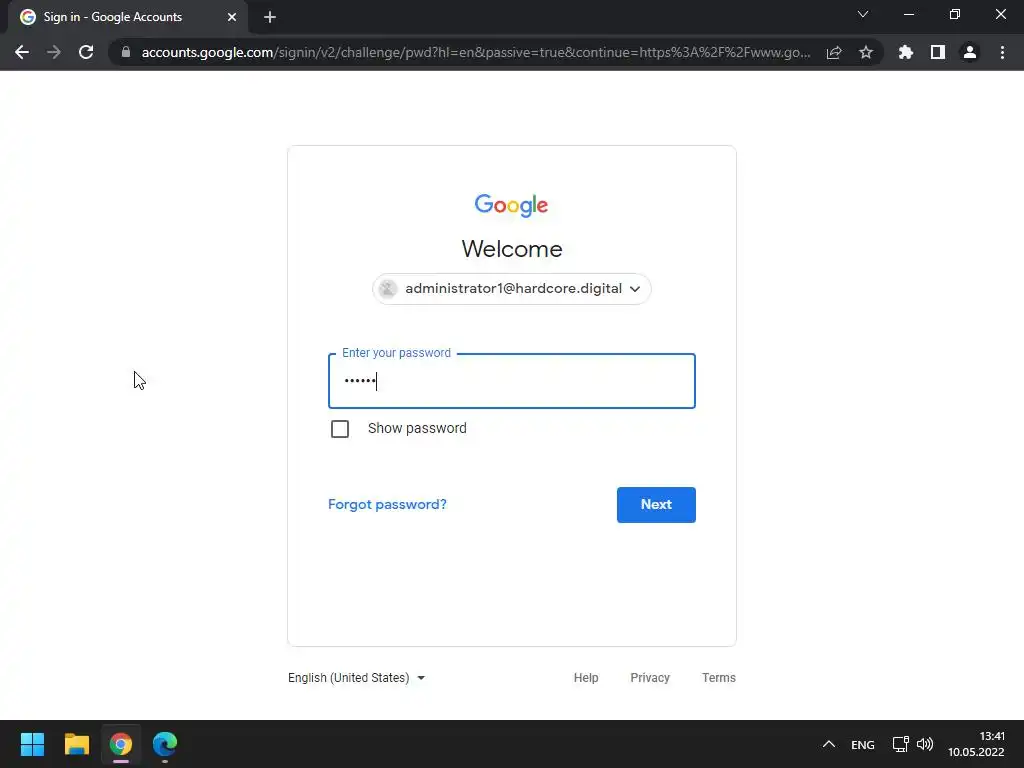Image resolution: width=1024 pixels, height=768 pixels.
Task: Restore down the Chrome window
Action: (x=955, y=14)
